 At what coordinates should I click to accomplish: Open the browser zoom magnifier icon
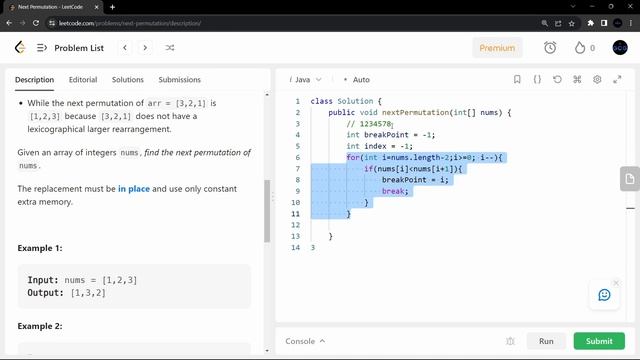click(x=544, y=23)
